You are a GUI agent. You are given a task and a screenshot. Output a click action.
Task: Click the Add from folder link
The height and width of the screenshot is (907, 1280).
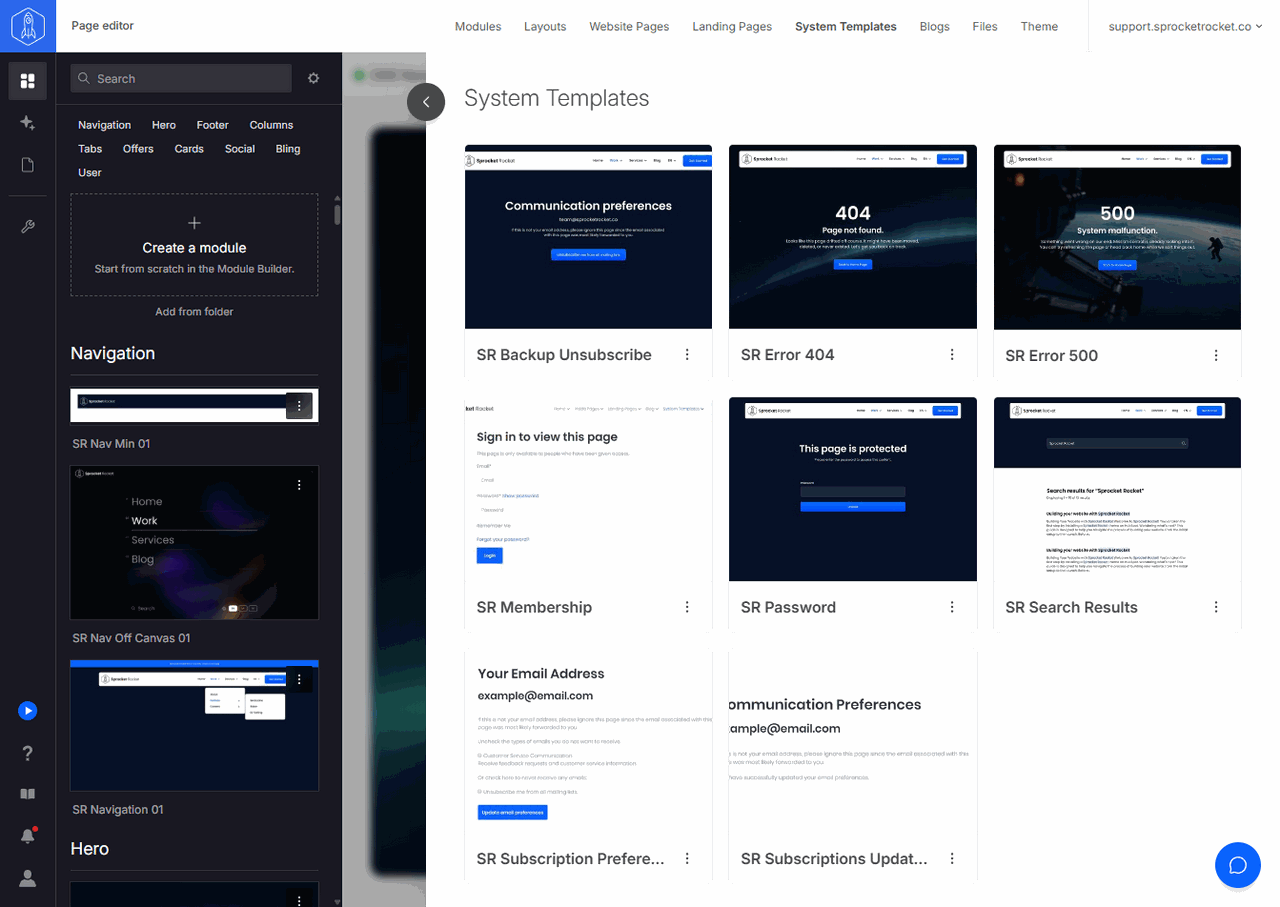pyautogui.click(x=194, y=312)
